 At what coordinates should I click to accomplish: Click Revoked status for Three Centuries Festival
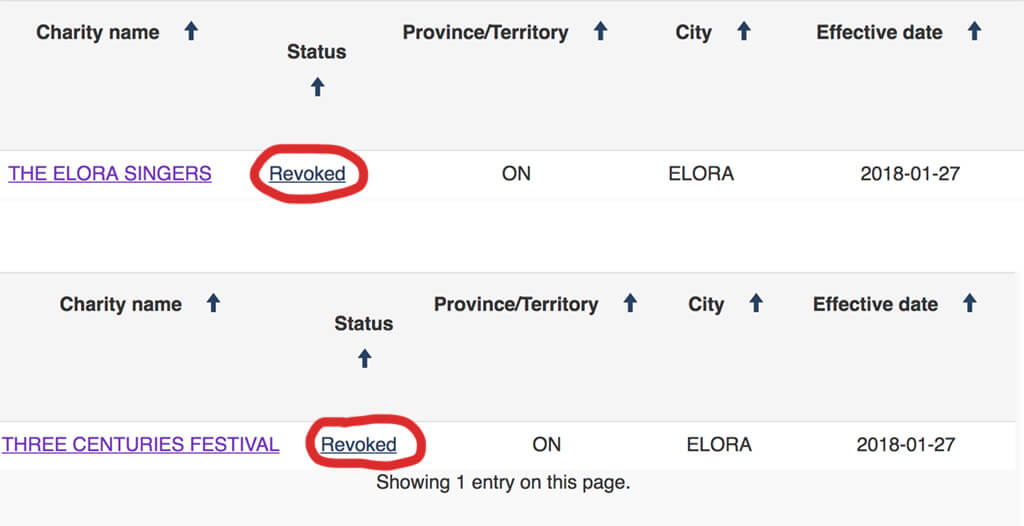click(x=358, y=445)
